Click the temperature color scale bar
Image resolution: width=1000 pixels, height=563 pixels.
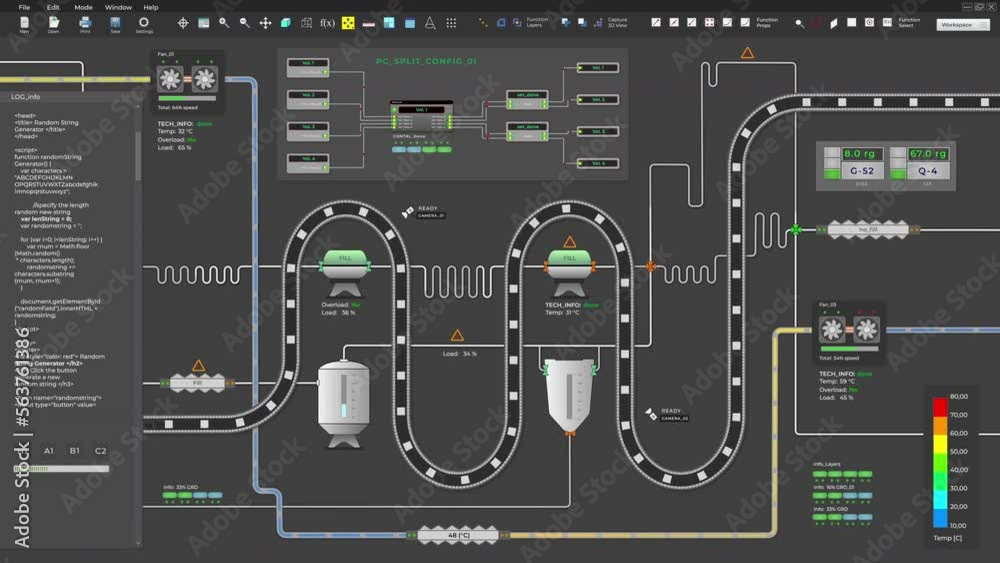click(x=940, y=462)
